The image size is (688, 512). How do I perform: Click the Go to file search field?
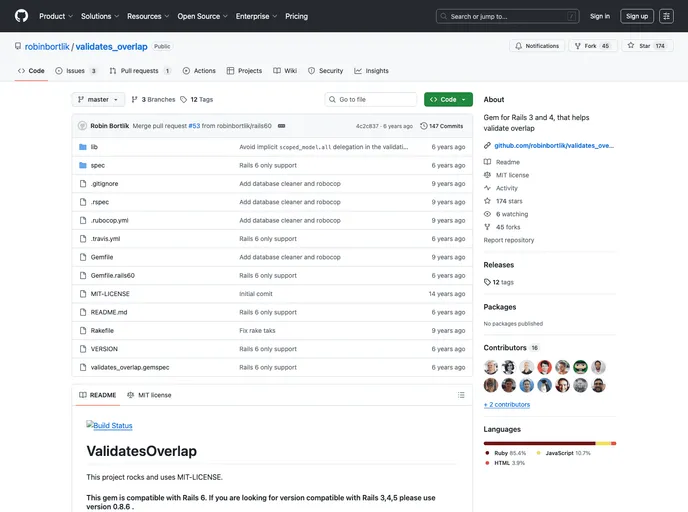point(371,100)
